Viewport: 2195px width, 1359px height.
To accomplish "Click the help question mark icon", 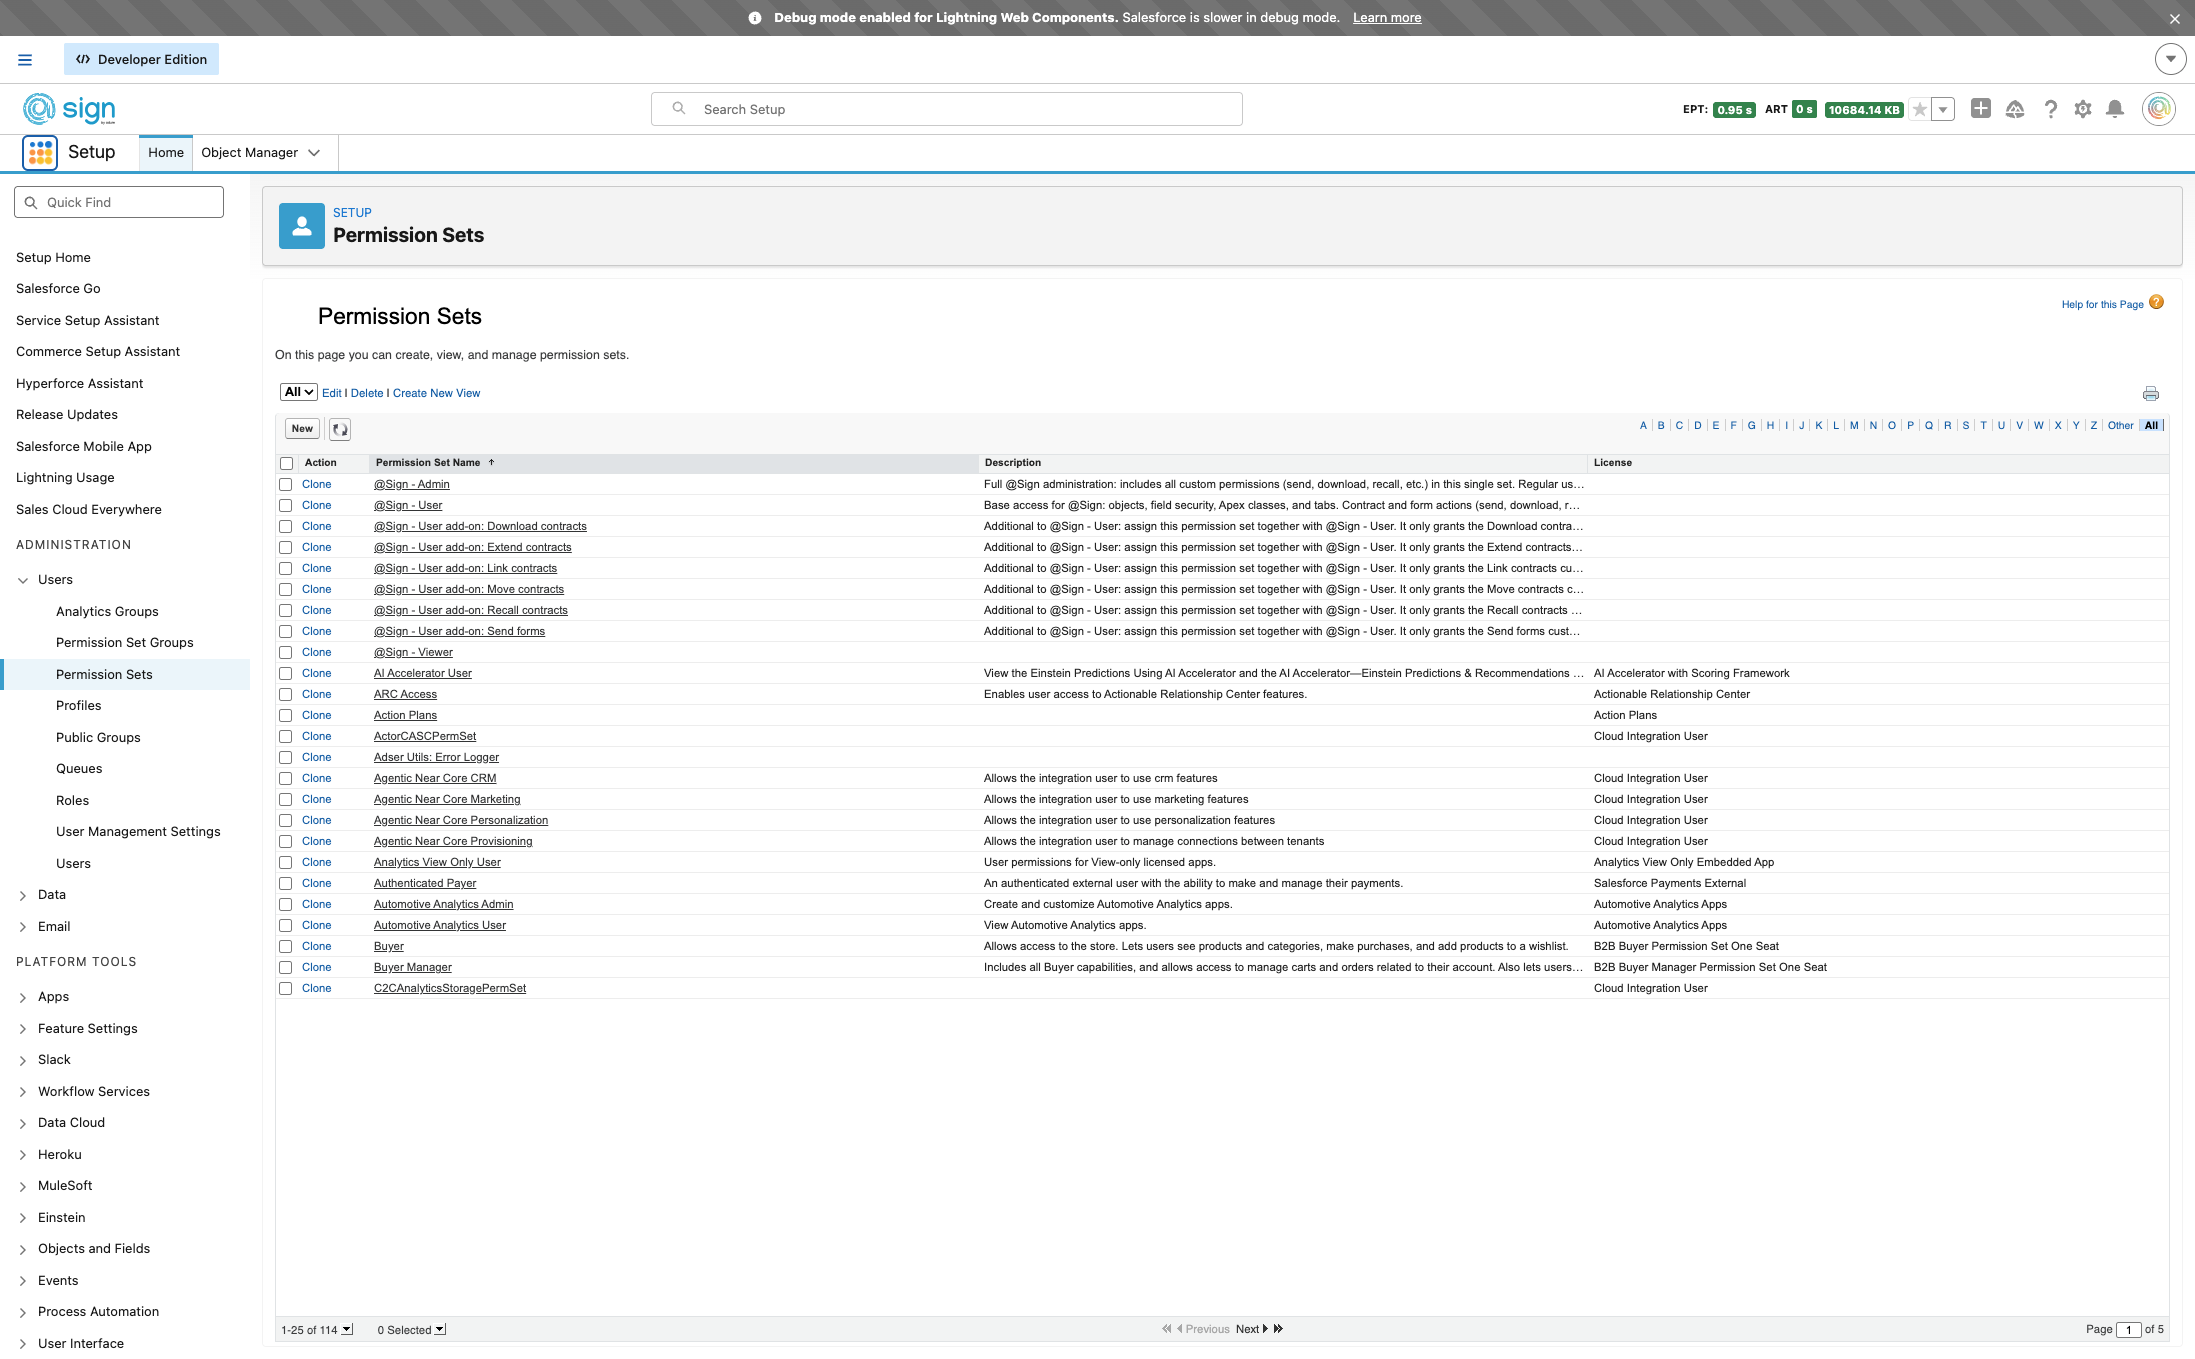I will pyautogui.click(x=2051, y=109).
